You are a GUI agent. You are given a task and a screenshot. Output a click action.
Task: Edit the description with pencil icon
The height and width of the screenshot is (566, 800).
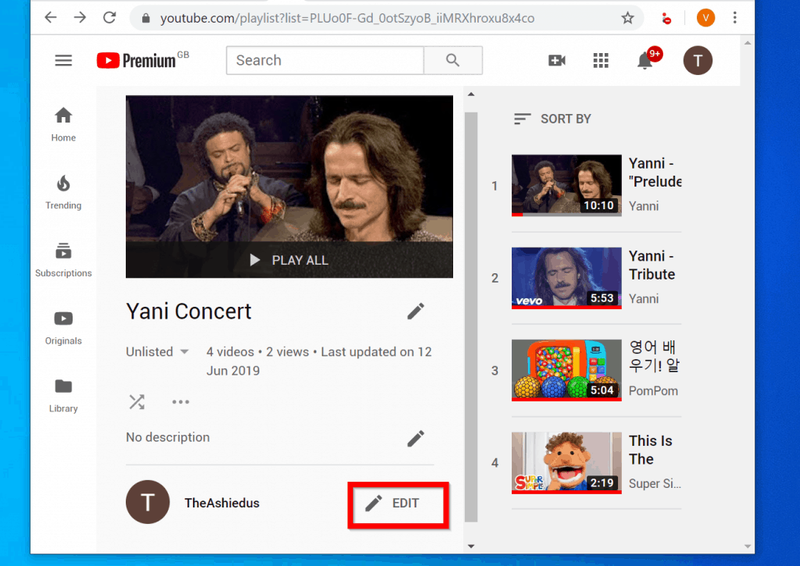tap(415, 438)
